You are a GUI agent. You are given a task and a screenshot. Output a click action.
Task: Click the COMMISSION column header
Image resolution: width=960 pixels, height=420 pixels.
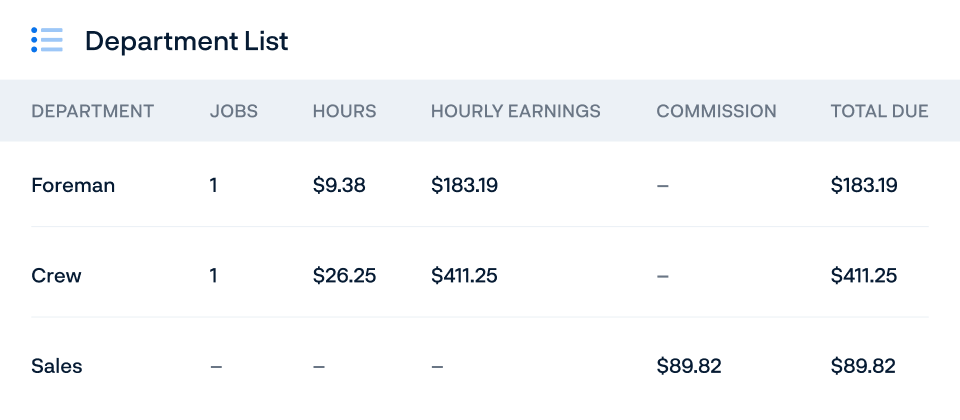click(716, 111)
